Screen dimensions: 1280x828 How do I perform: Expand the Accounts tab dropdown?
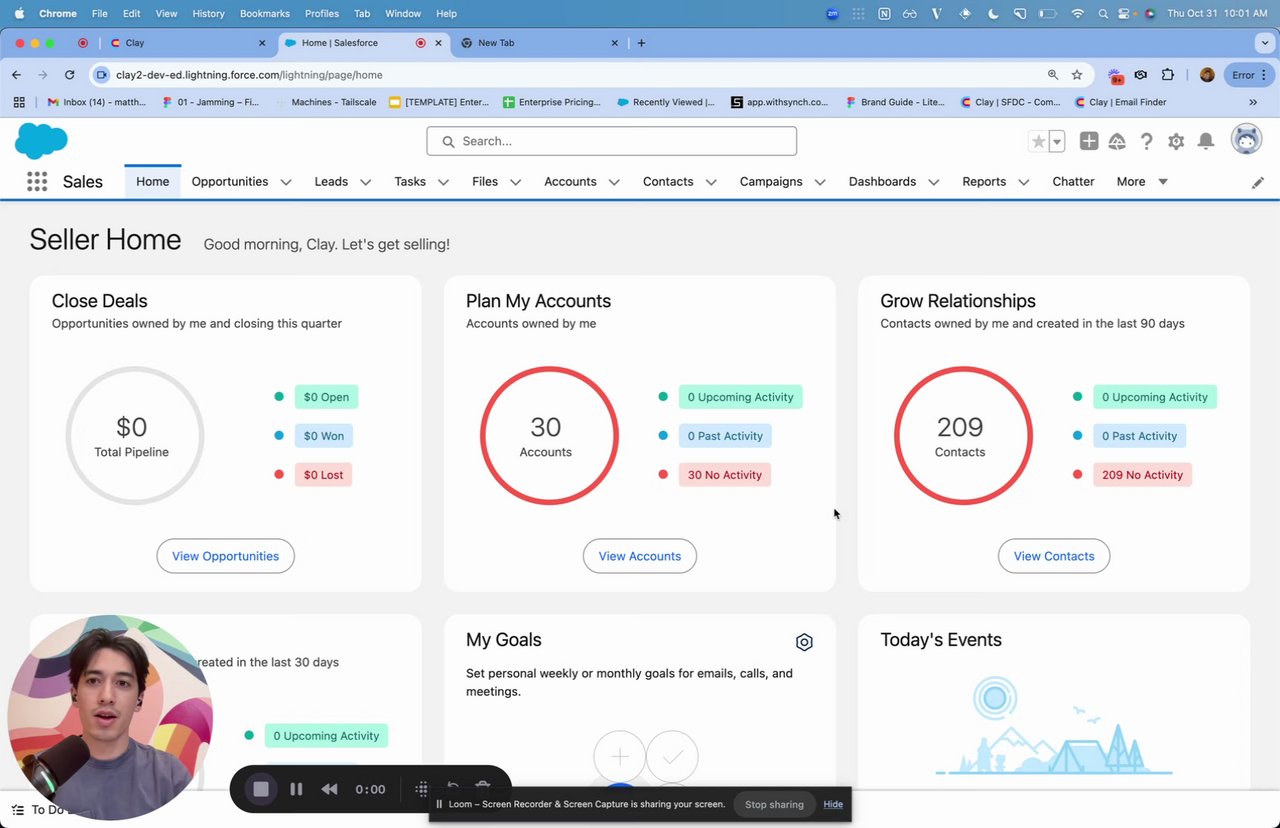click(614, 182)
